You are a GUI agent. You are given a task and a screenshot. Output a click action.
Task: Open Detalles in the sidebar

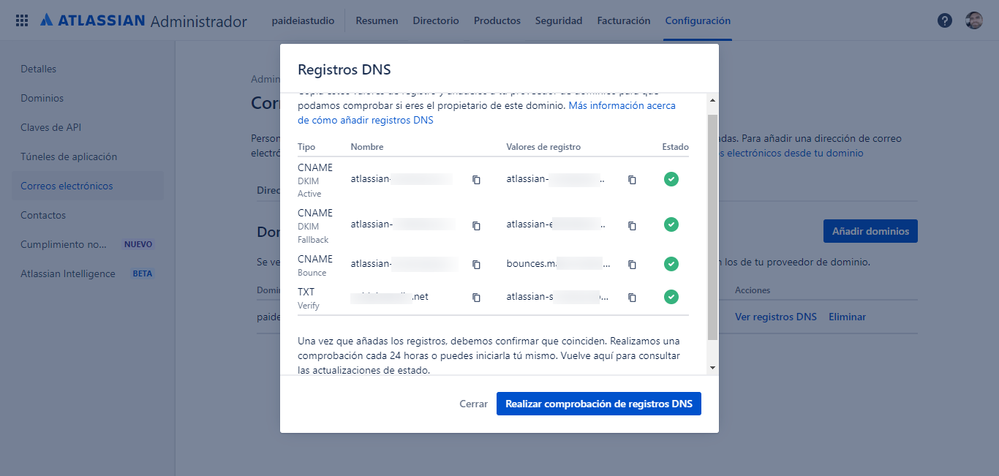(x=38, y=69)
